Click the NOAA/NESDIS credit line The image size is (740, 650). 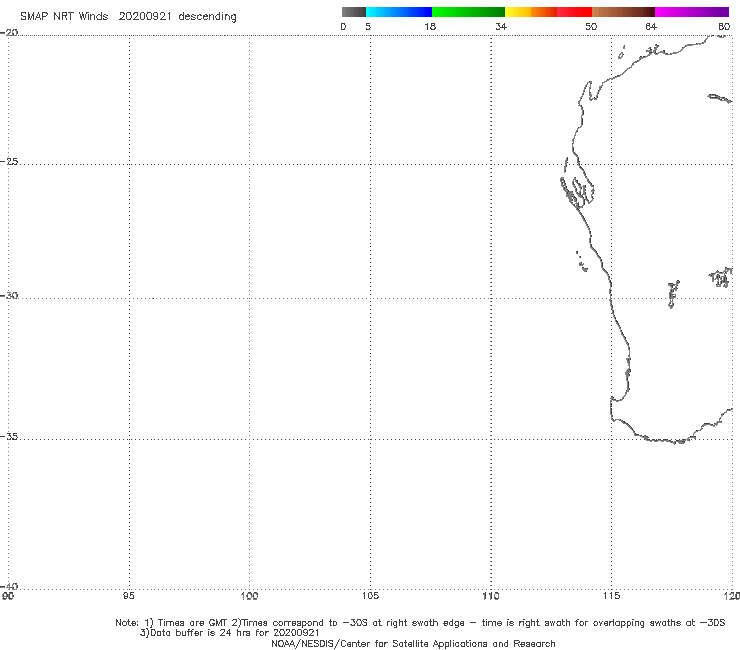[413, 643]
